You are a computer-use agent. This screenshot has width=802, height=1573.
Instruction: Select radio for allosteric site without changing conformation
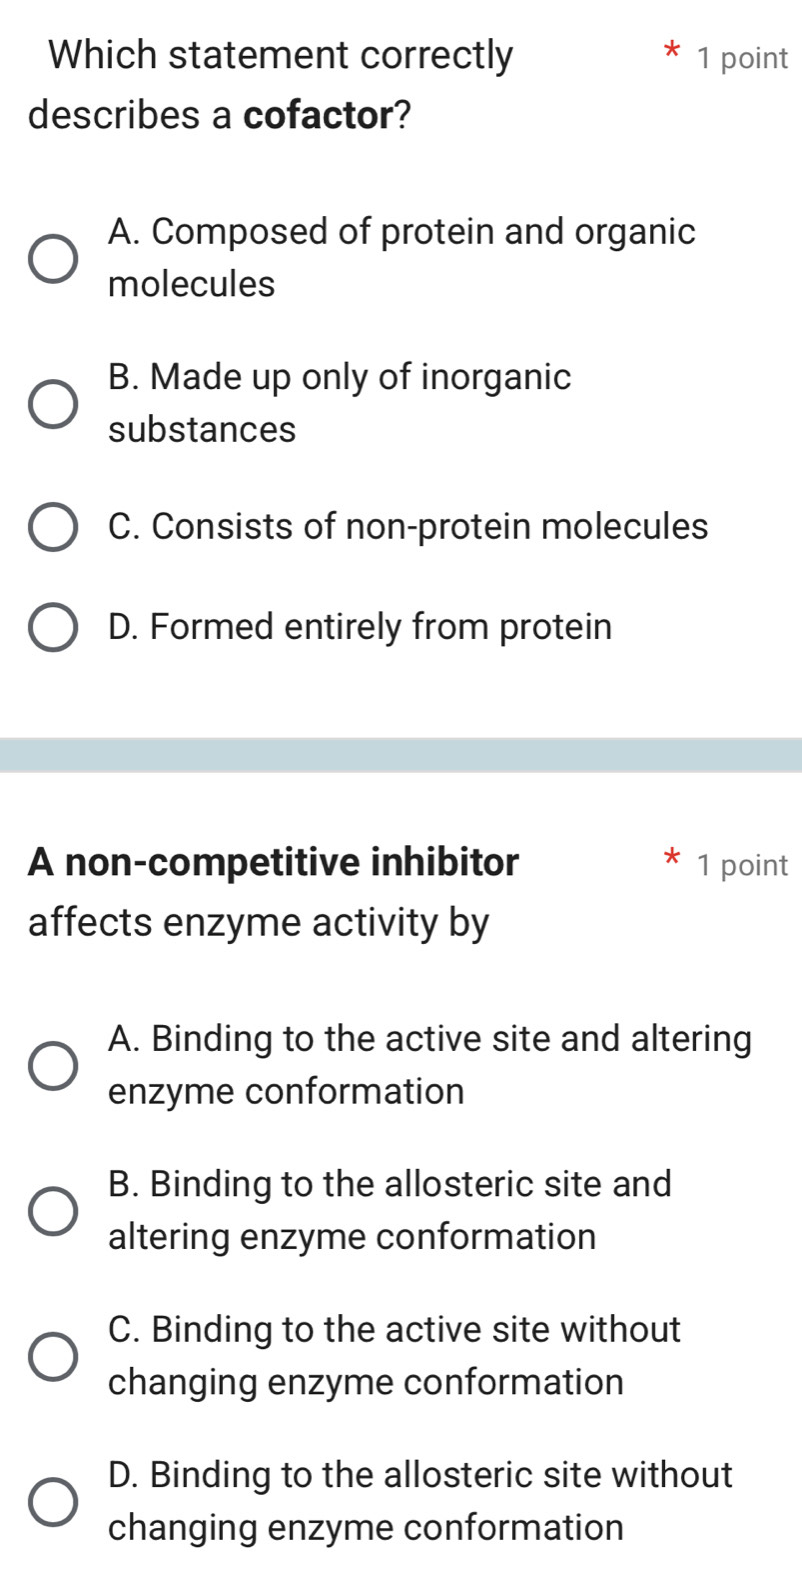pyautogui.click(x=52, y=1501)
